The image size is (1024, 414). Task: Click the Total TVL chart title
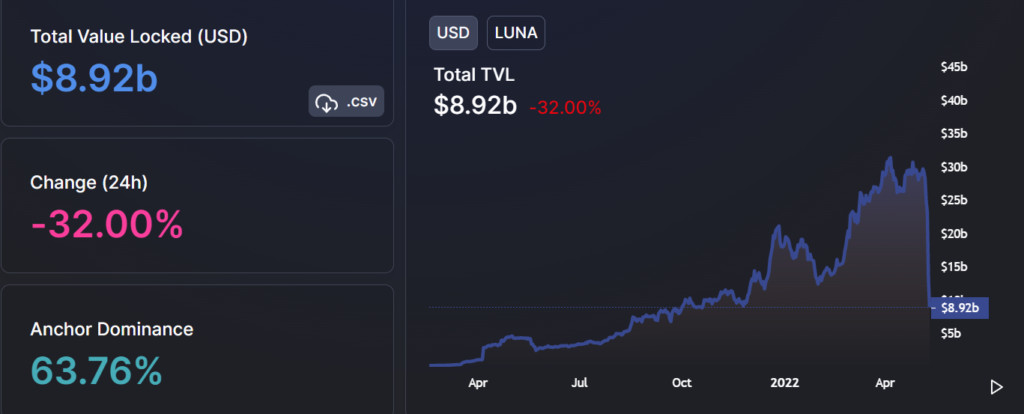tap(474, 74)
